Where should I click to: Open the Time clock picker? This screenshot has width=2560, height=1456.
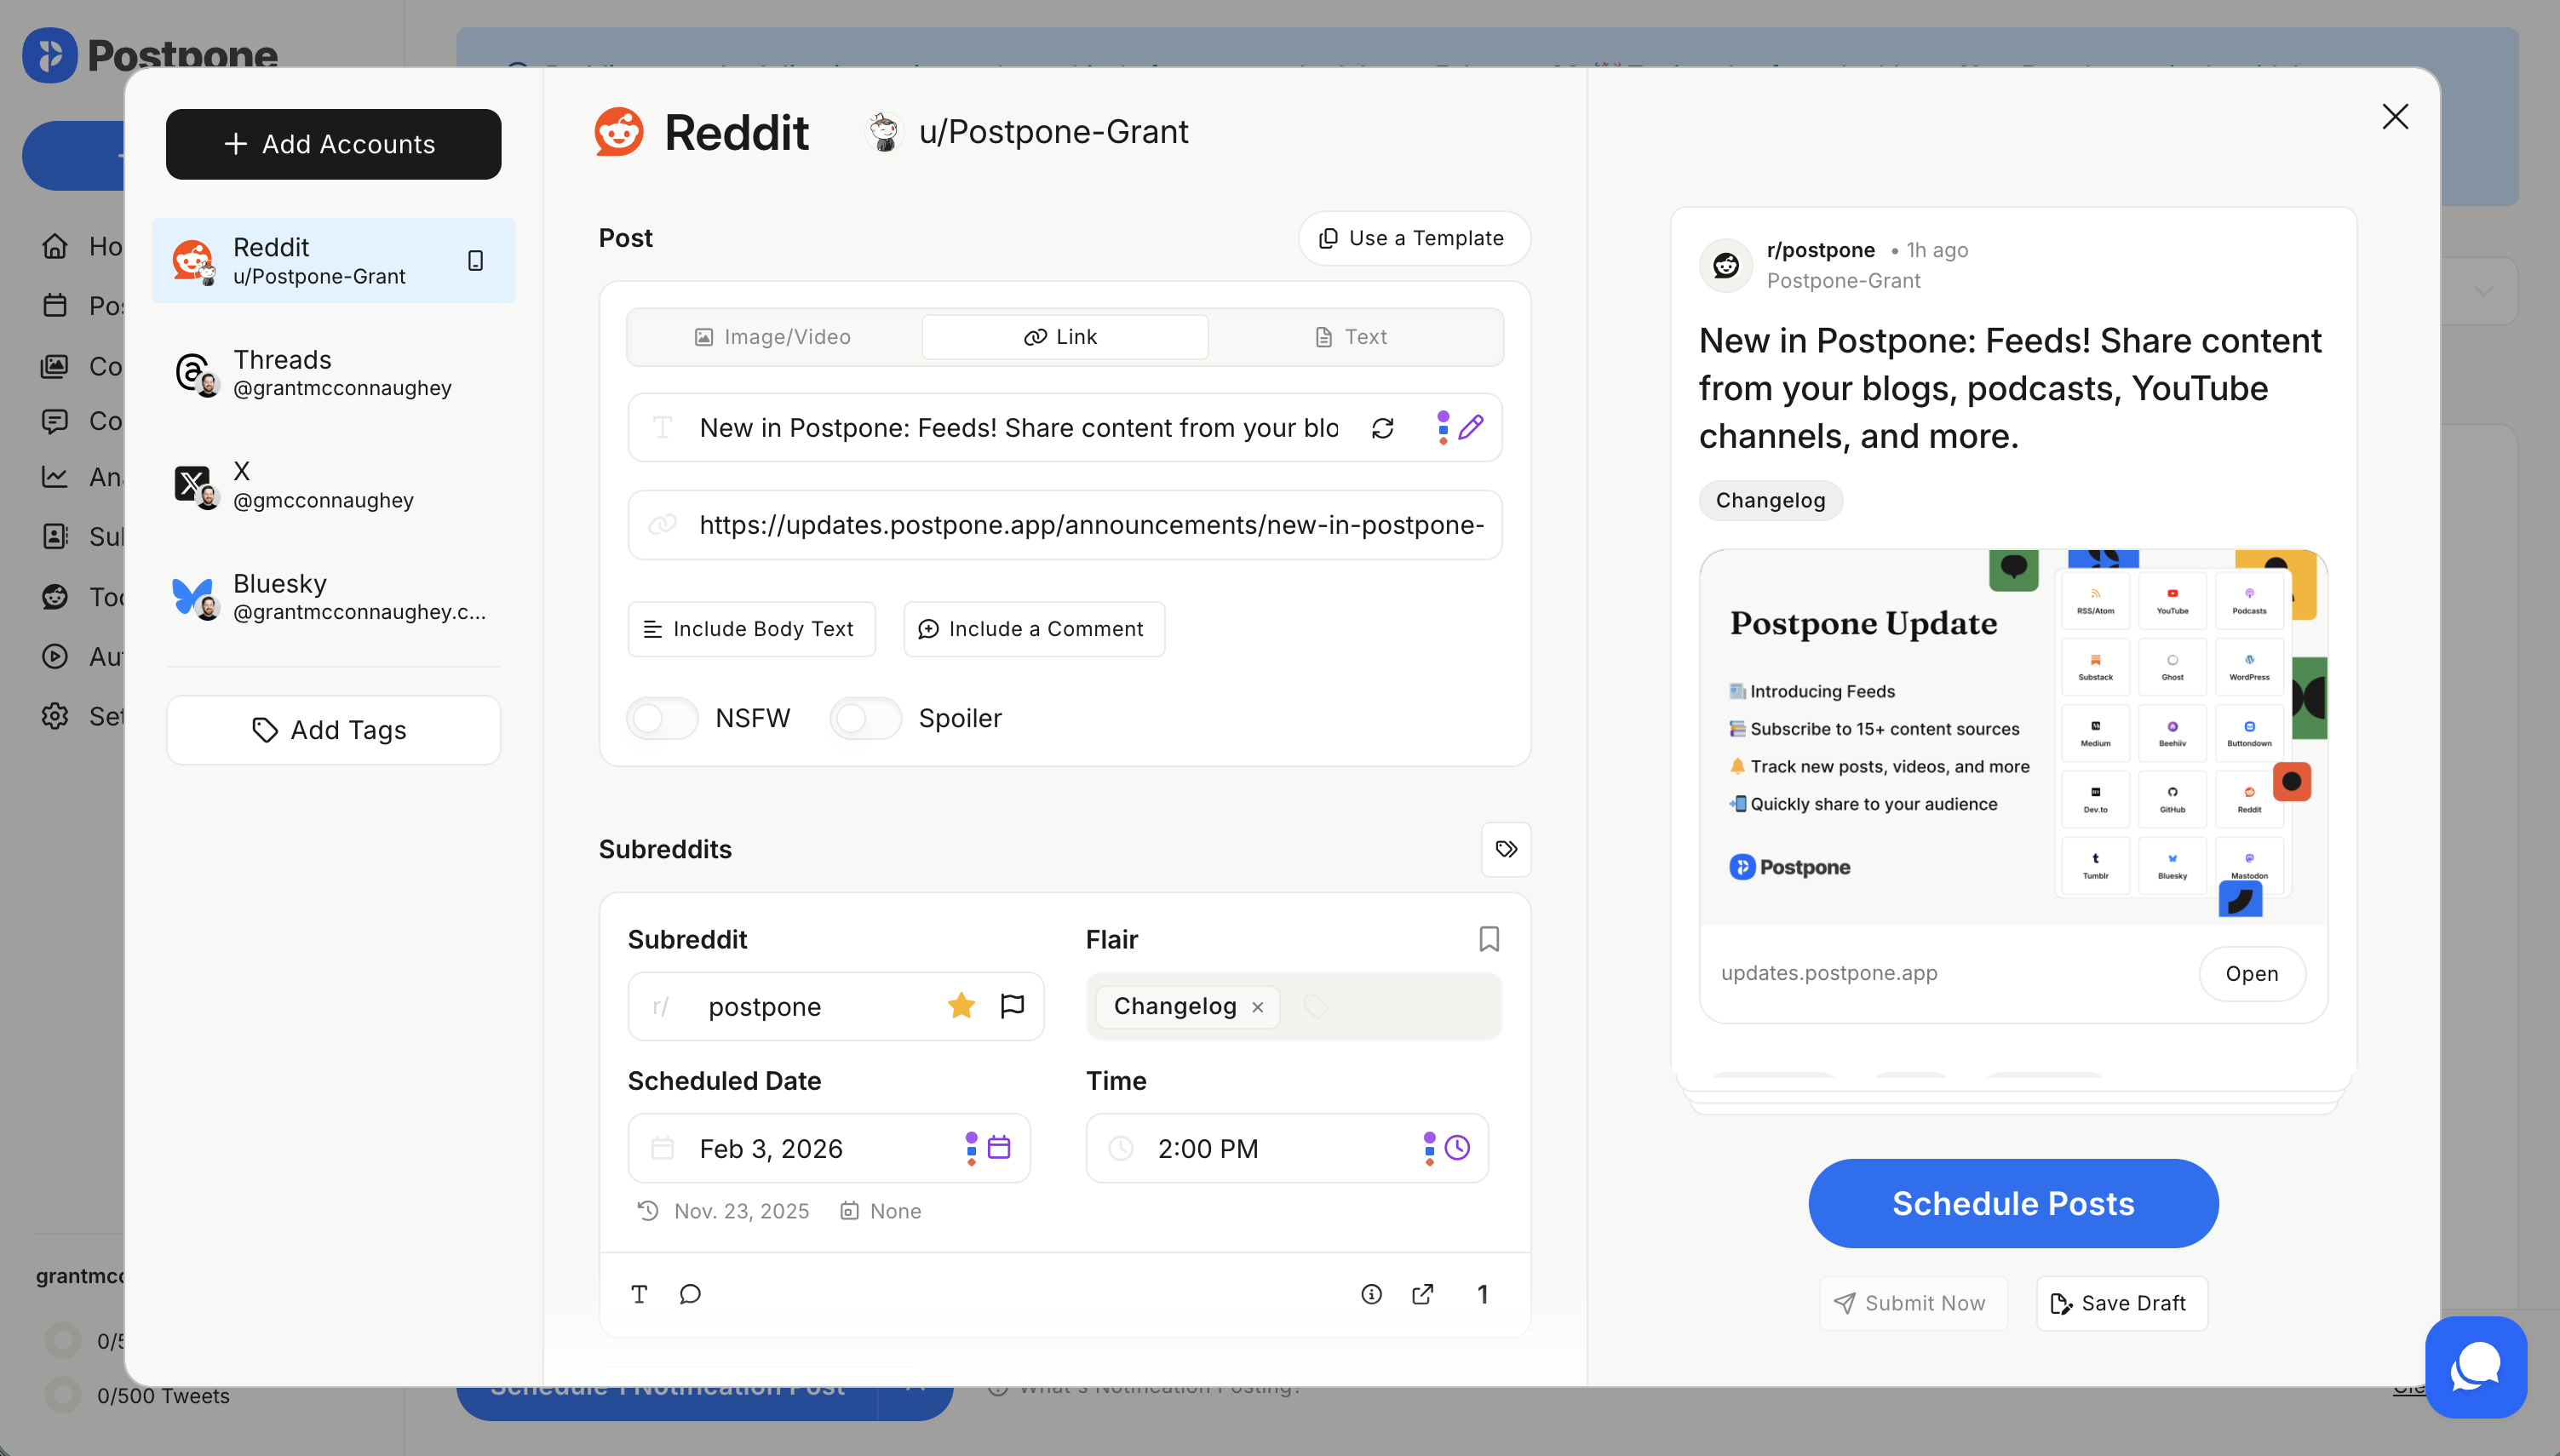point(1457,1148)
